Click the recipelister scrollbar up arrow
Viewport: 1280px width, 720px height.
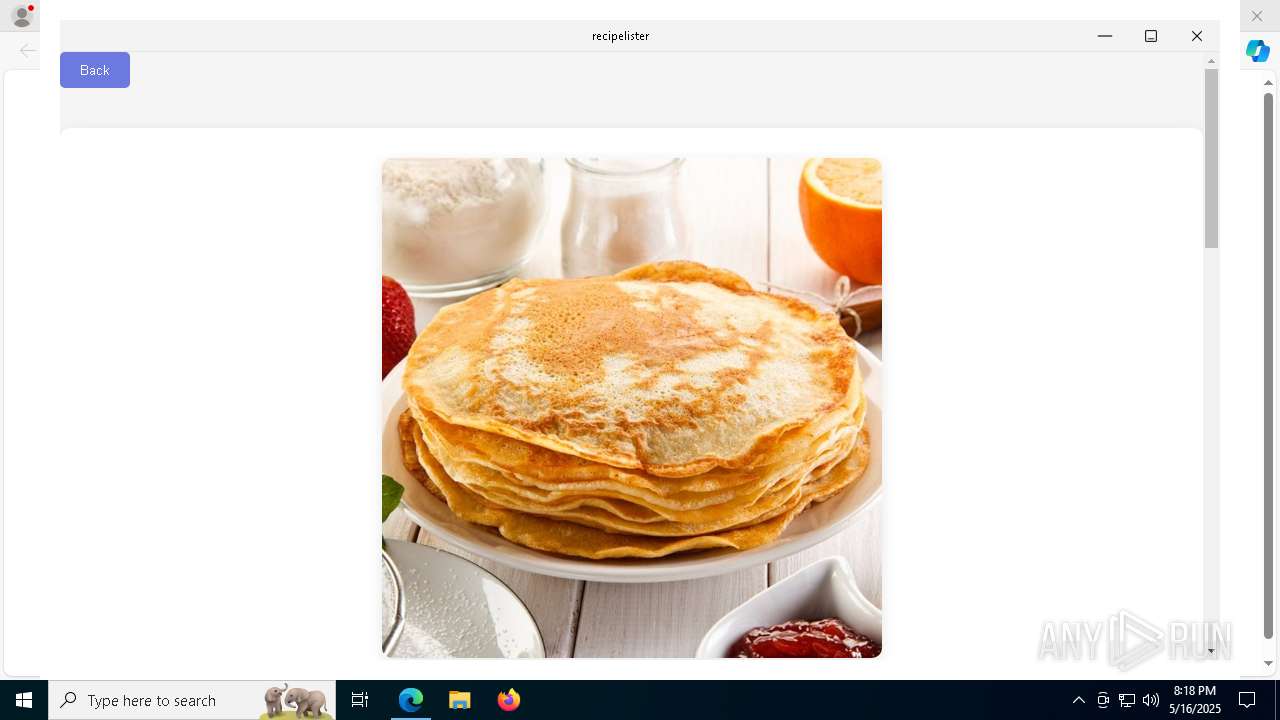[x=1211, y=61]
